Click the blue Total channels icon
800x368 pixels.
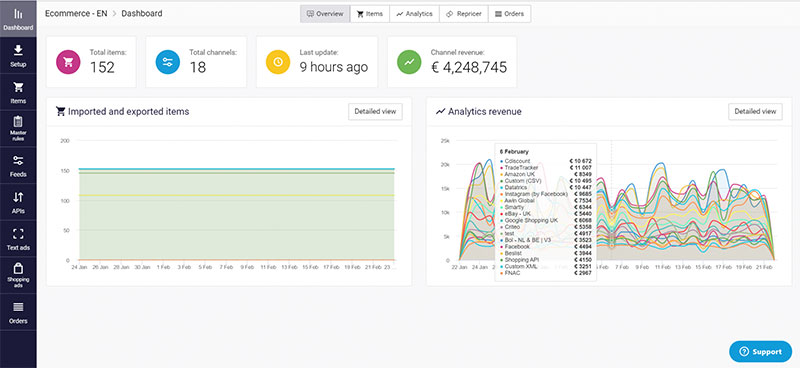click(x=168, y=62)
